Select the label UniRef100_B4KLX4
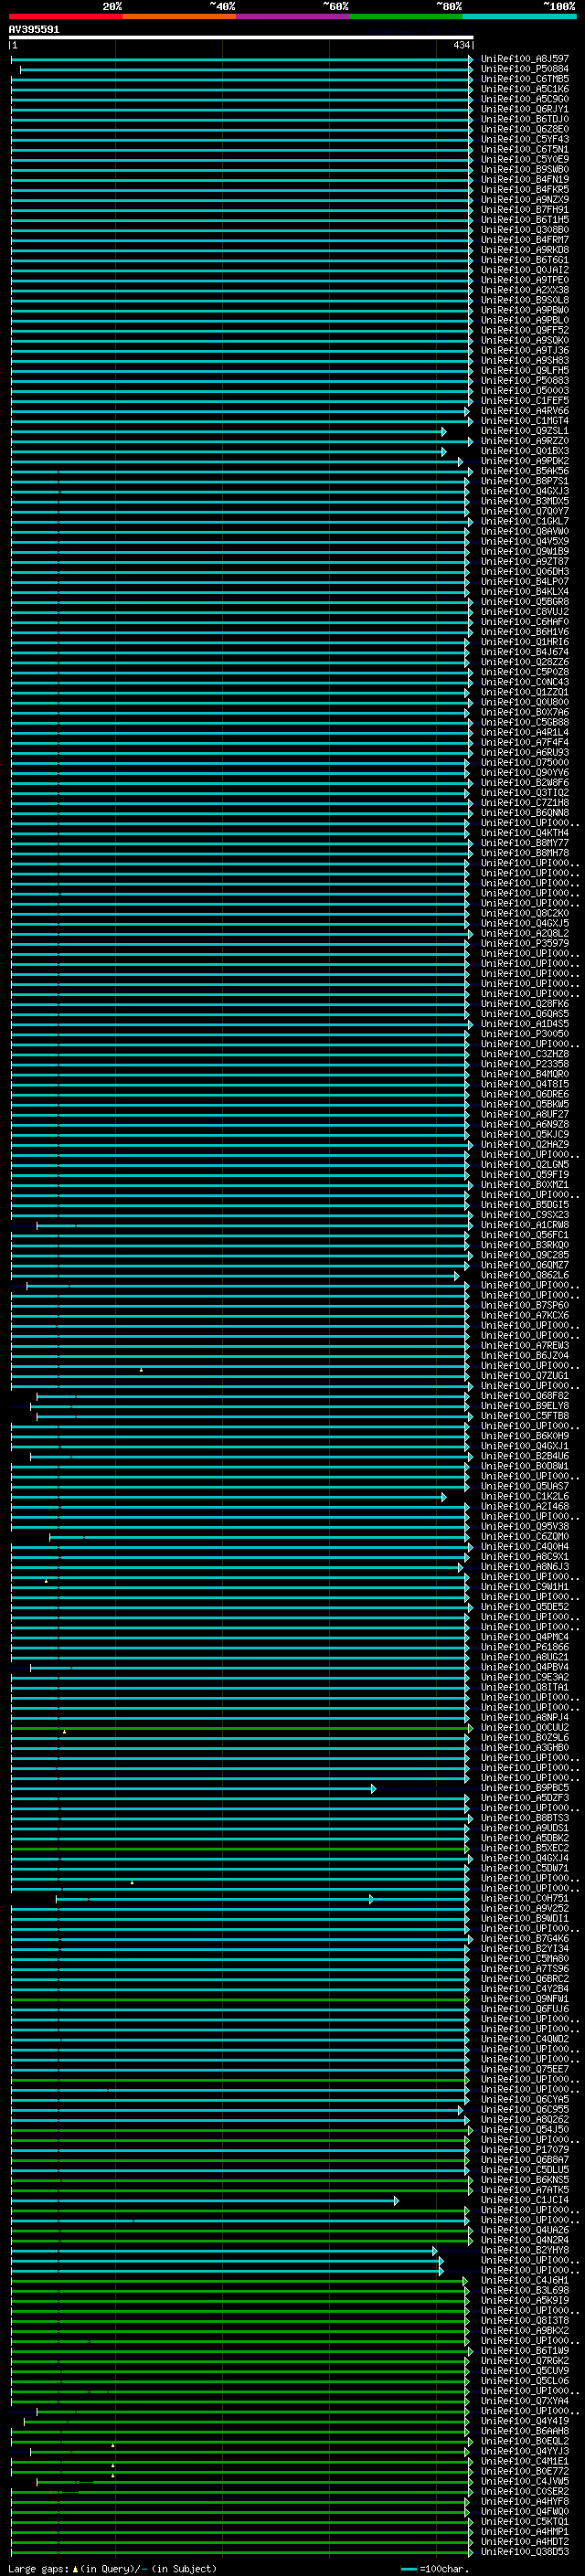The image size is (585, 2576). 524,592
